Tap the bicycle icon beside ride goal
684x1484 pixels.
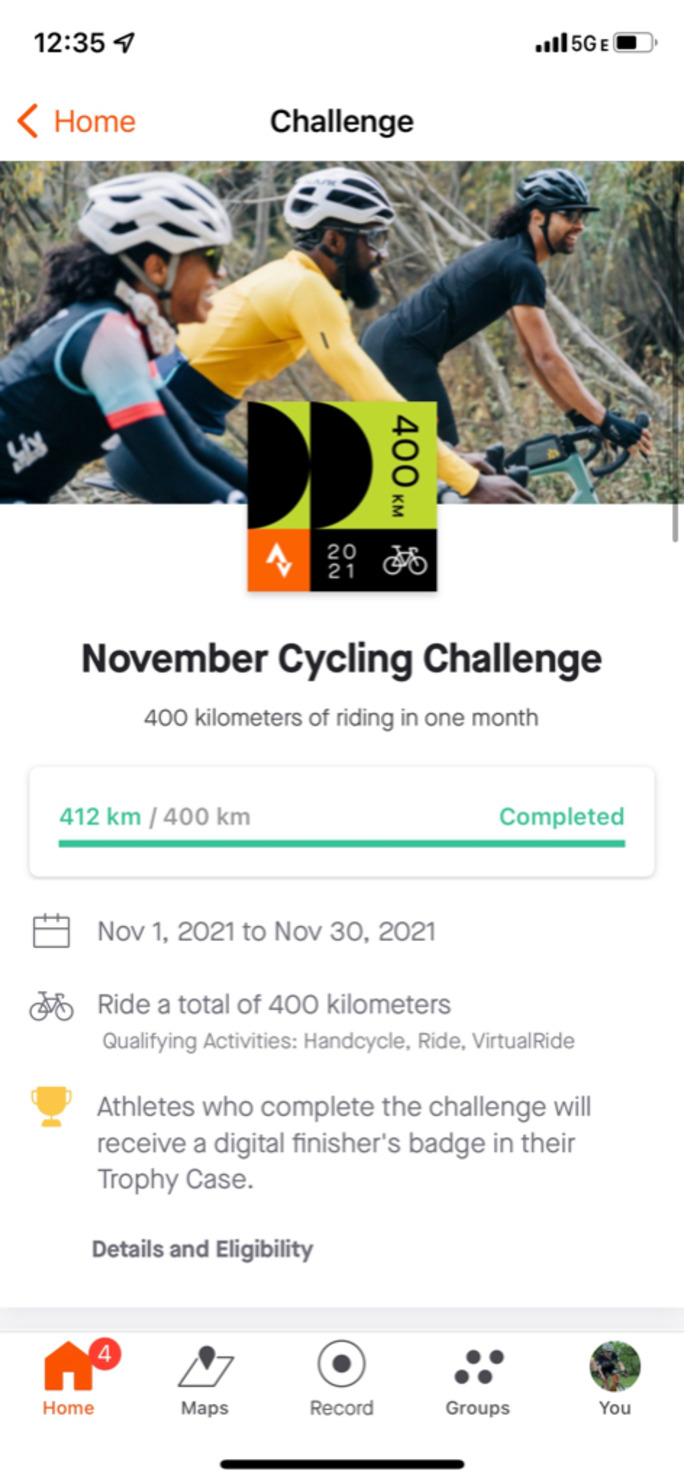click(51, 1006)
